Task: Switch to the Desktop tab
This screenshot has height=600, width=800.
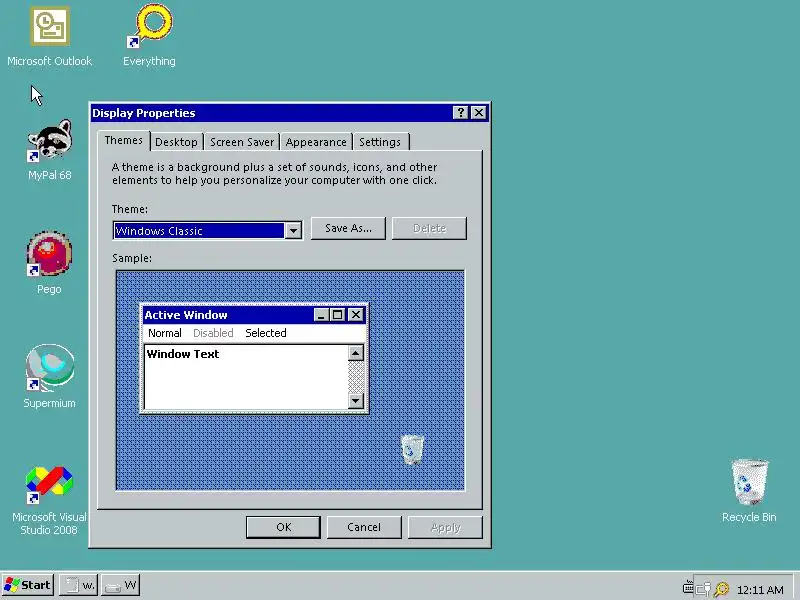Action: [x=176, y=142]
